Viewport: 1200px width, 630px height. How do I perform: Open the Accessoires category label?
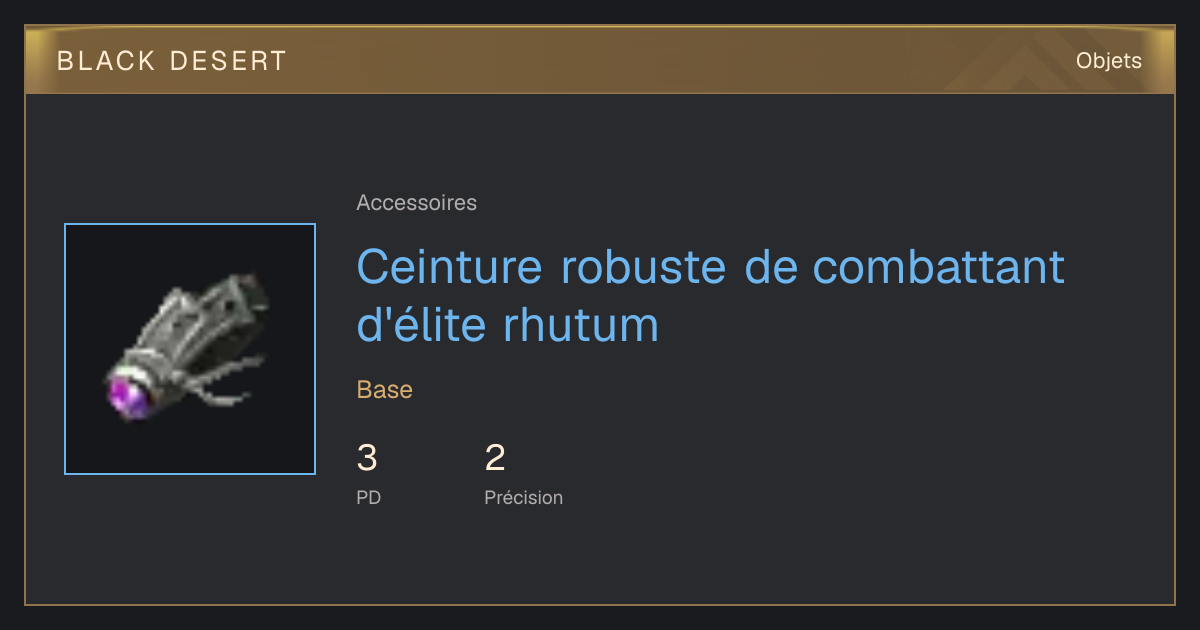click(x=416, y=203)
